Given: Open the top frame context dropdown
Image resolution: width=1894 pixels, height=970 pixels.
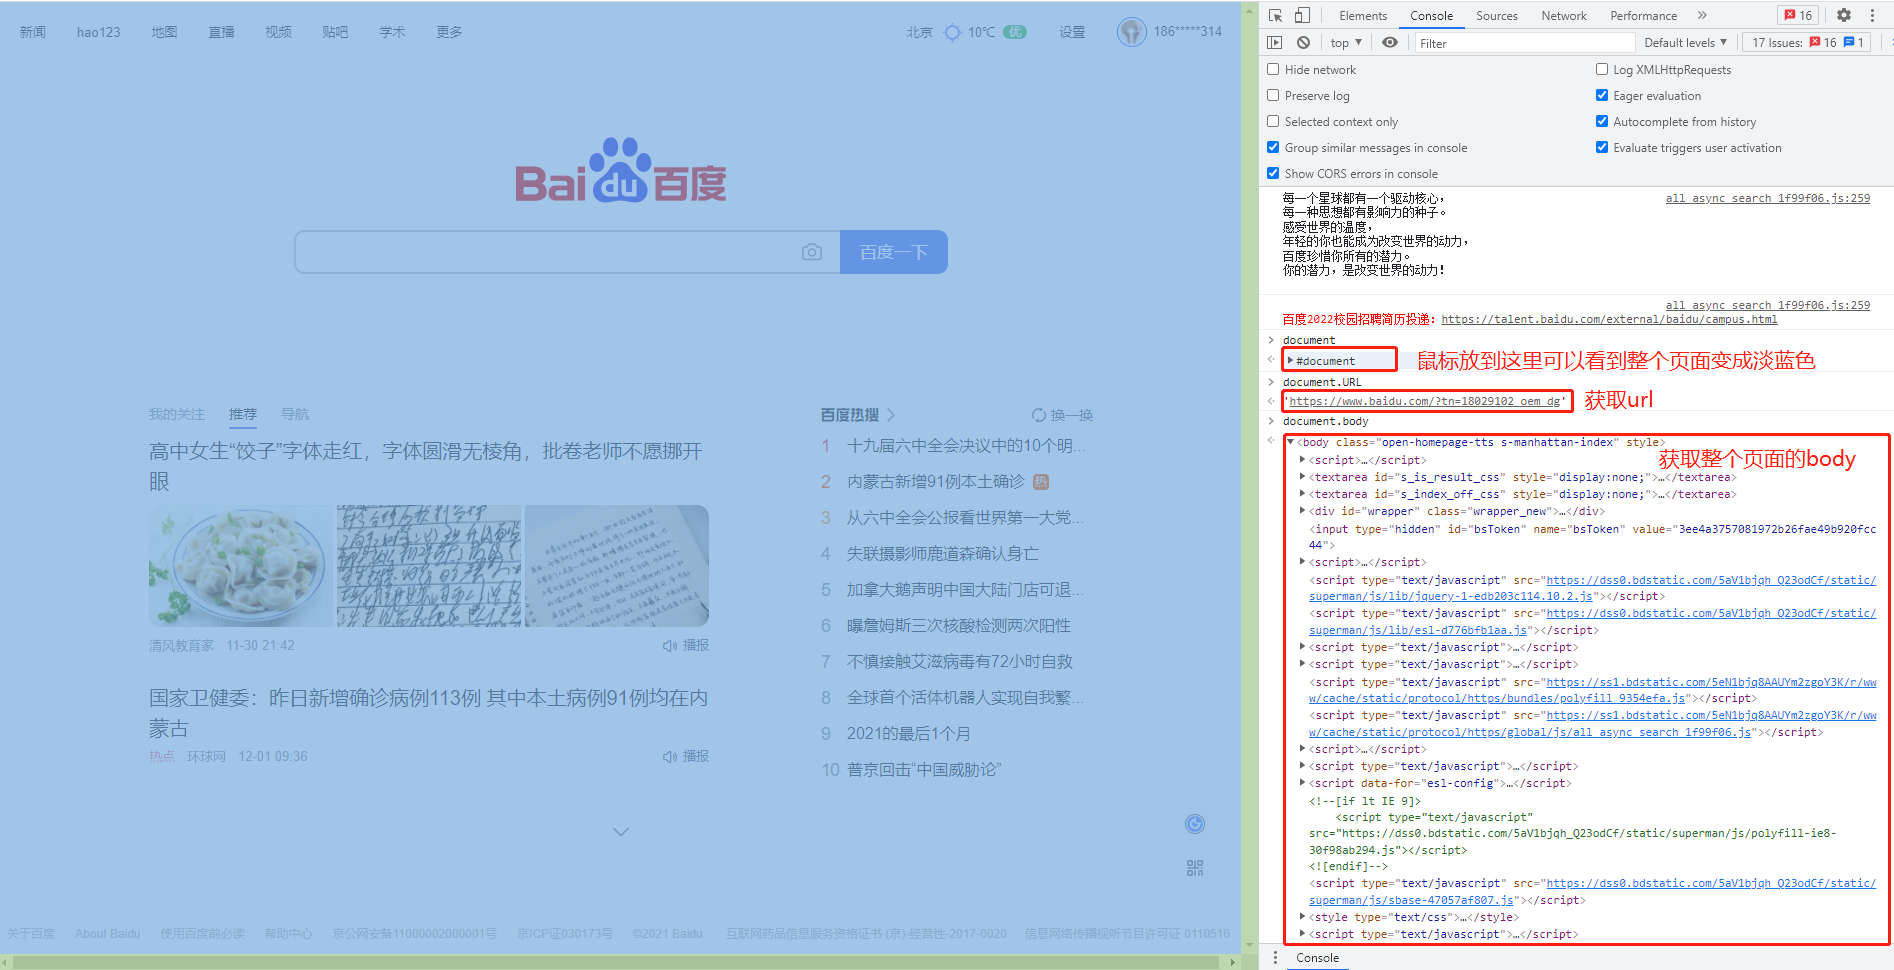Looking at the screenshot, I should tap(1345, 42).
